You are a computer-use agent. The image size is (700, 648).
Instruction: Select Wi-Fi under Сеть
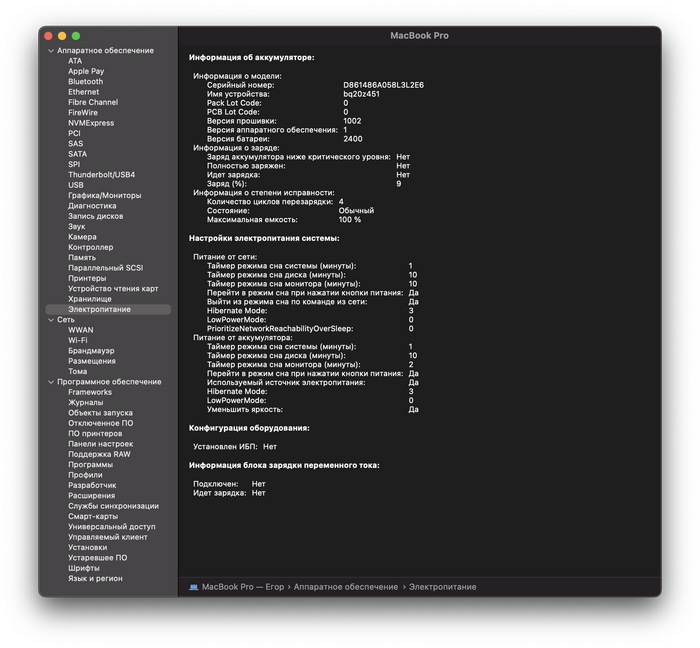coord(78,341)
